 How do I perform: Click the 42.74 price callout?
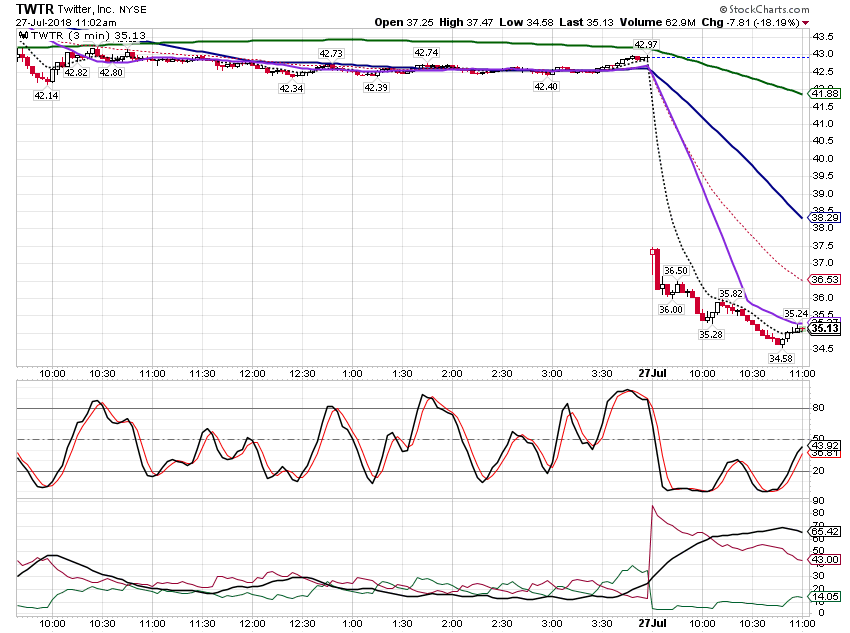click(426, 53)
